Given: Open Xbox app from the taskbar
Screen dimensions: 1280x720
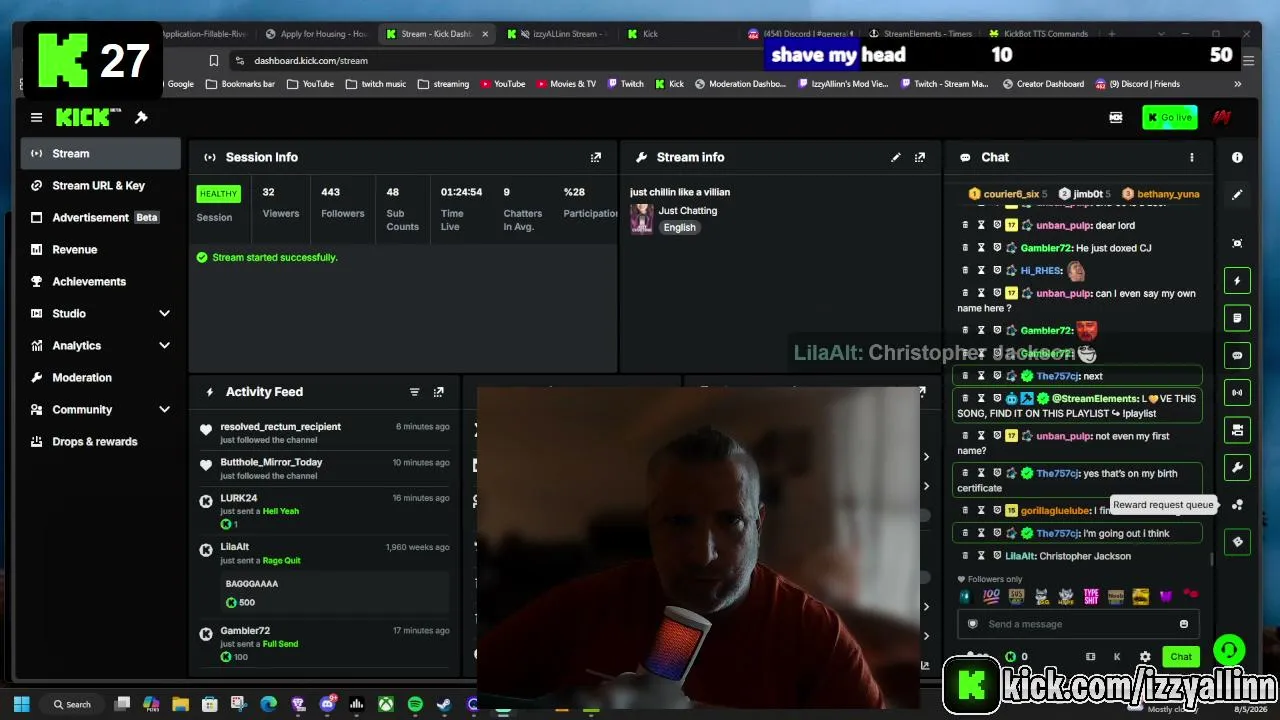Looking at the screenshot, I should (x=385, y=705).
